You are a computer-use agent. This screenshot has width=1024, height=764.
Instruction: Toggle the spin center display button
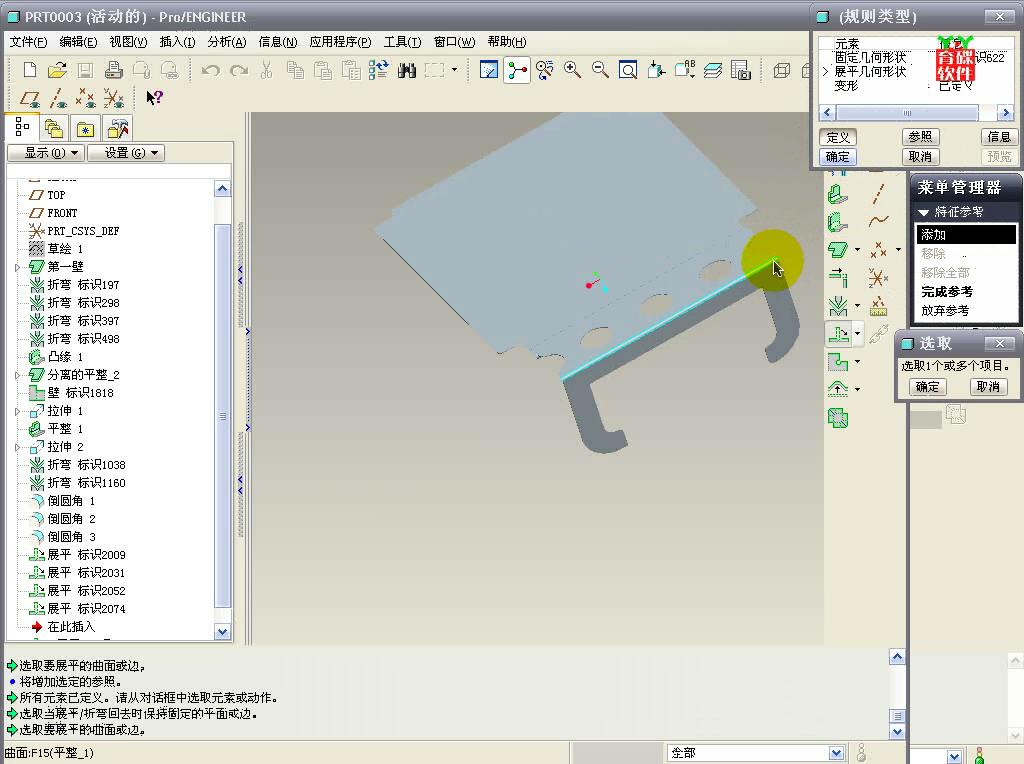click(x=517, y=70)
